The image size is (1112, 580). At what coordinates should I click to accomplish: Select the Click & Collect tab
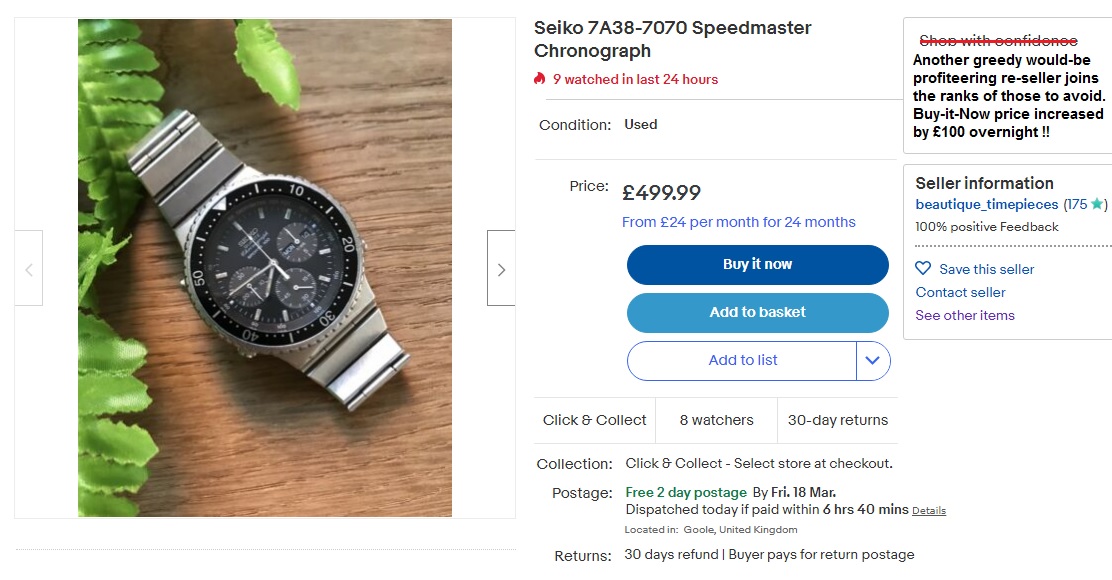pyautogui.click(x=594, y=420)
